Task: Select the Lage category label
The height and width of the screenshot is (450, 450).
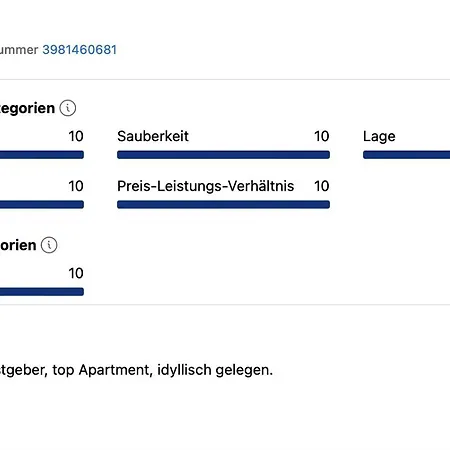Action: pos(379,137)
